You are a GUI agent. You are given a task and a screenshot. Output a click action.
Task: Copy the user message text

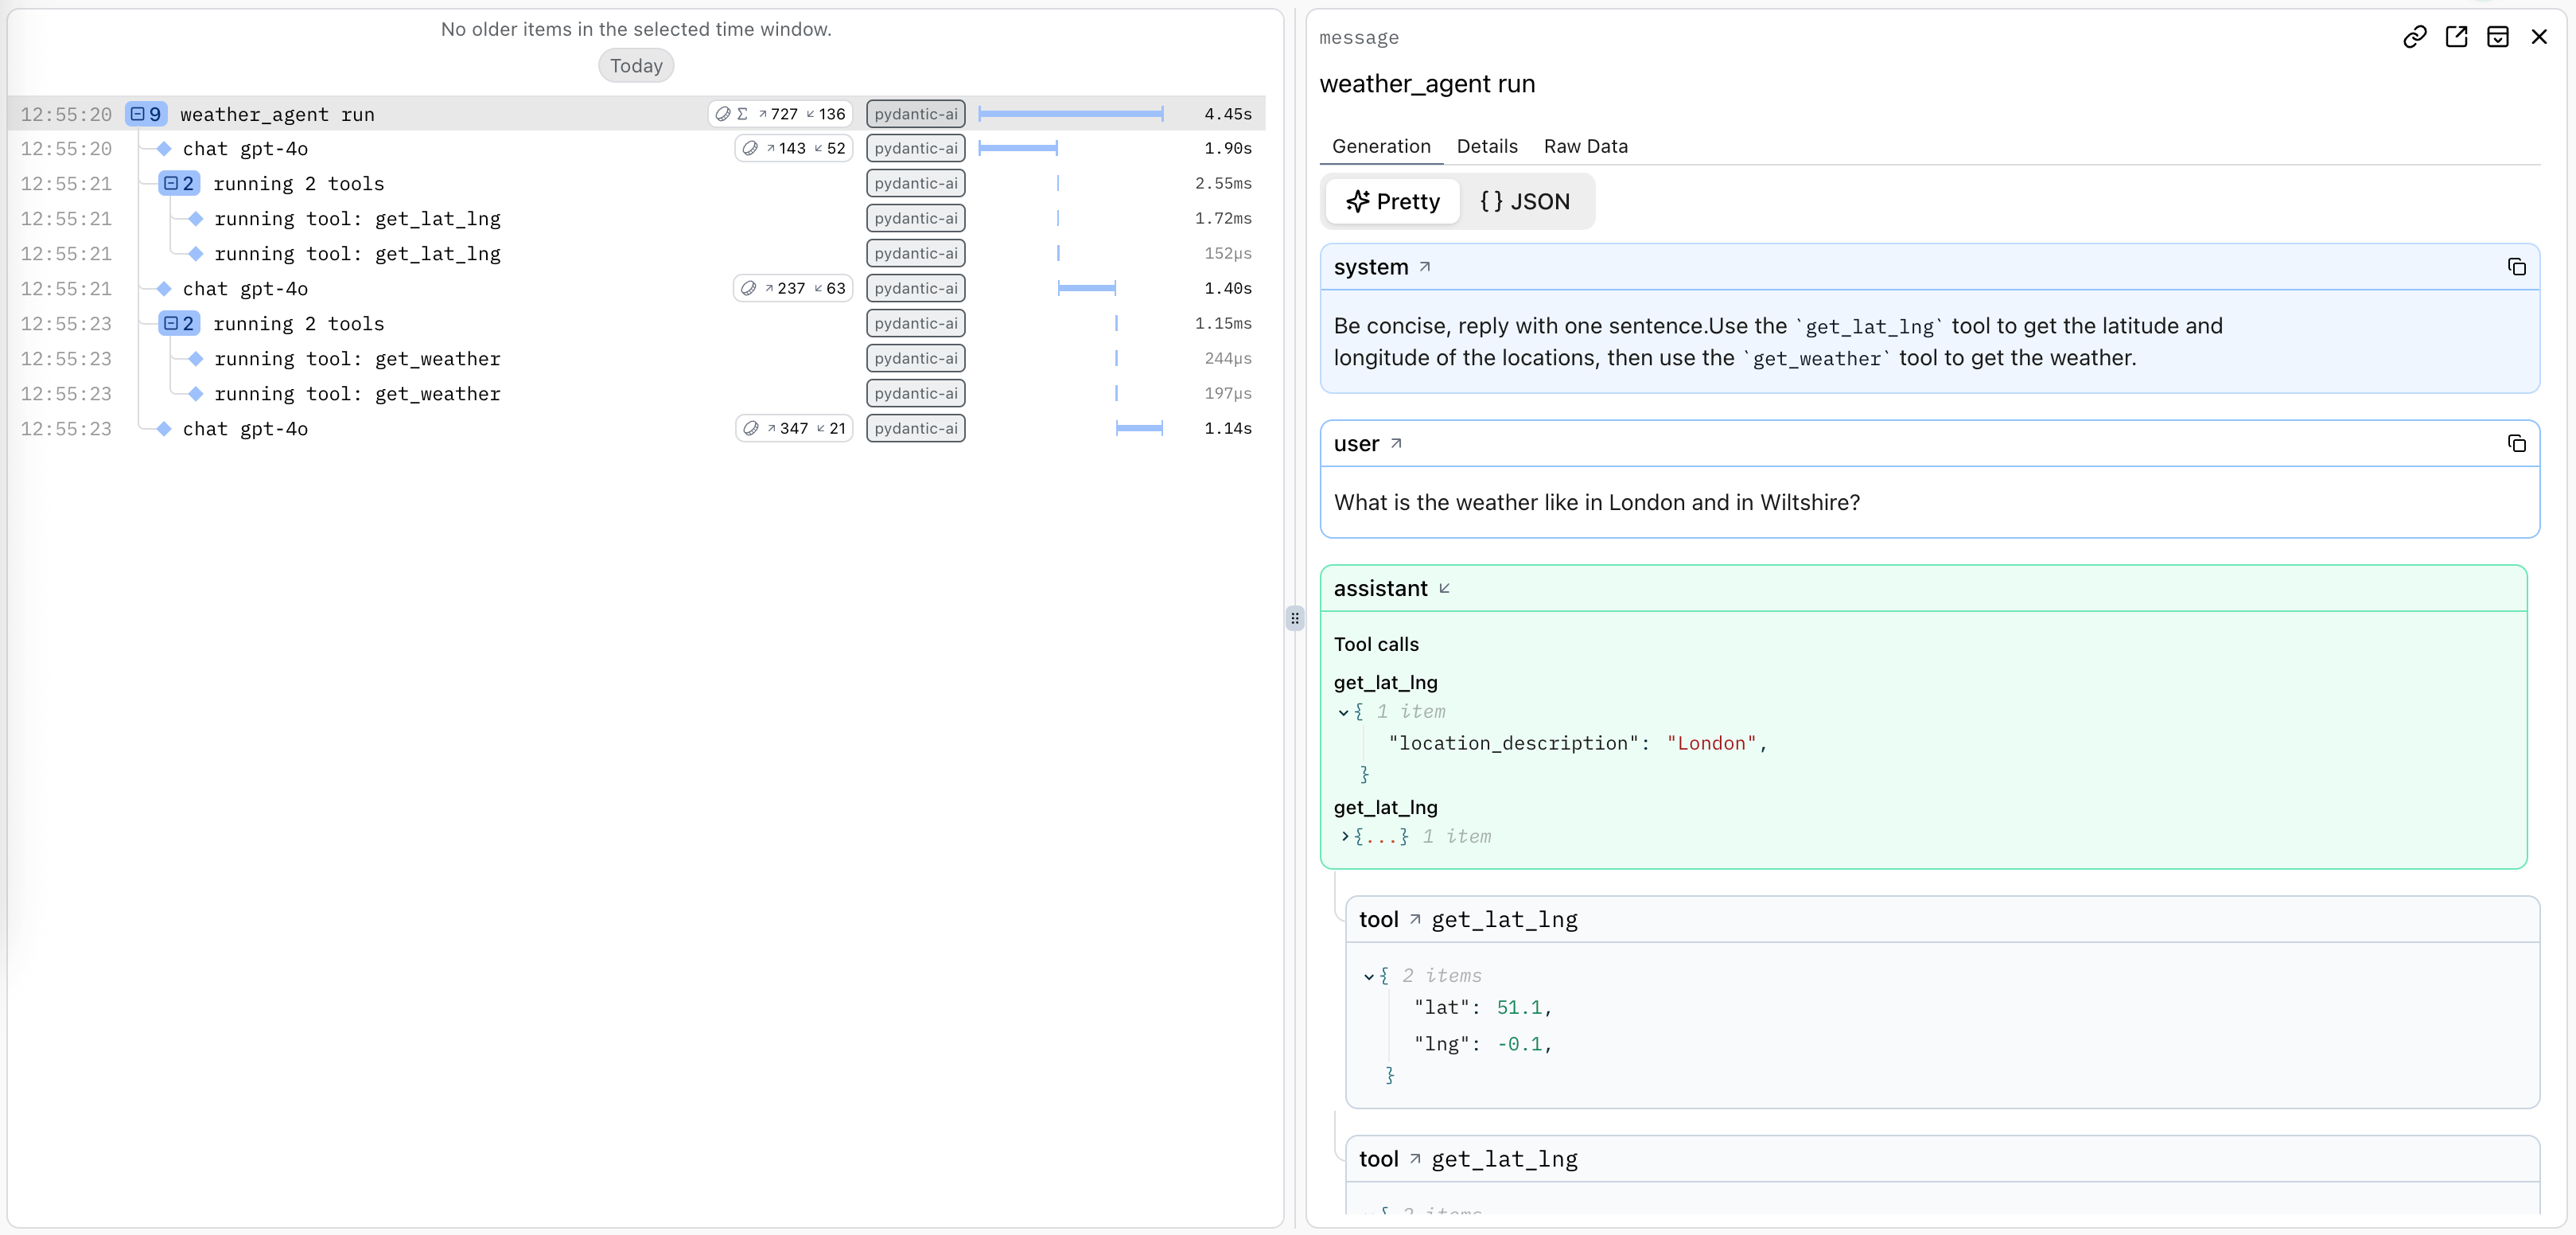coord(2517,443)
